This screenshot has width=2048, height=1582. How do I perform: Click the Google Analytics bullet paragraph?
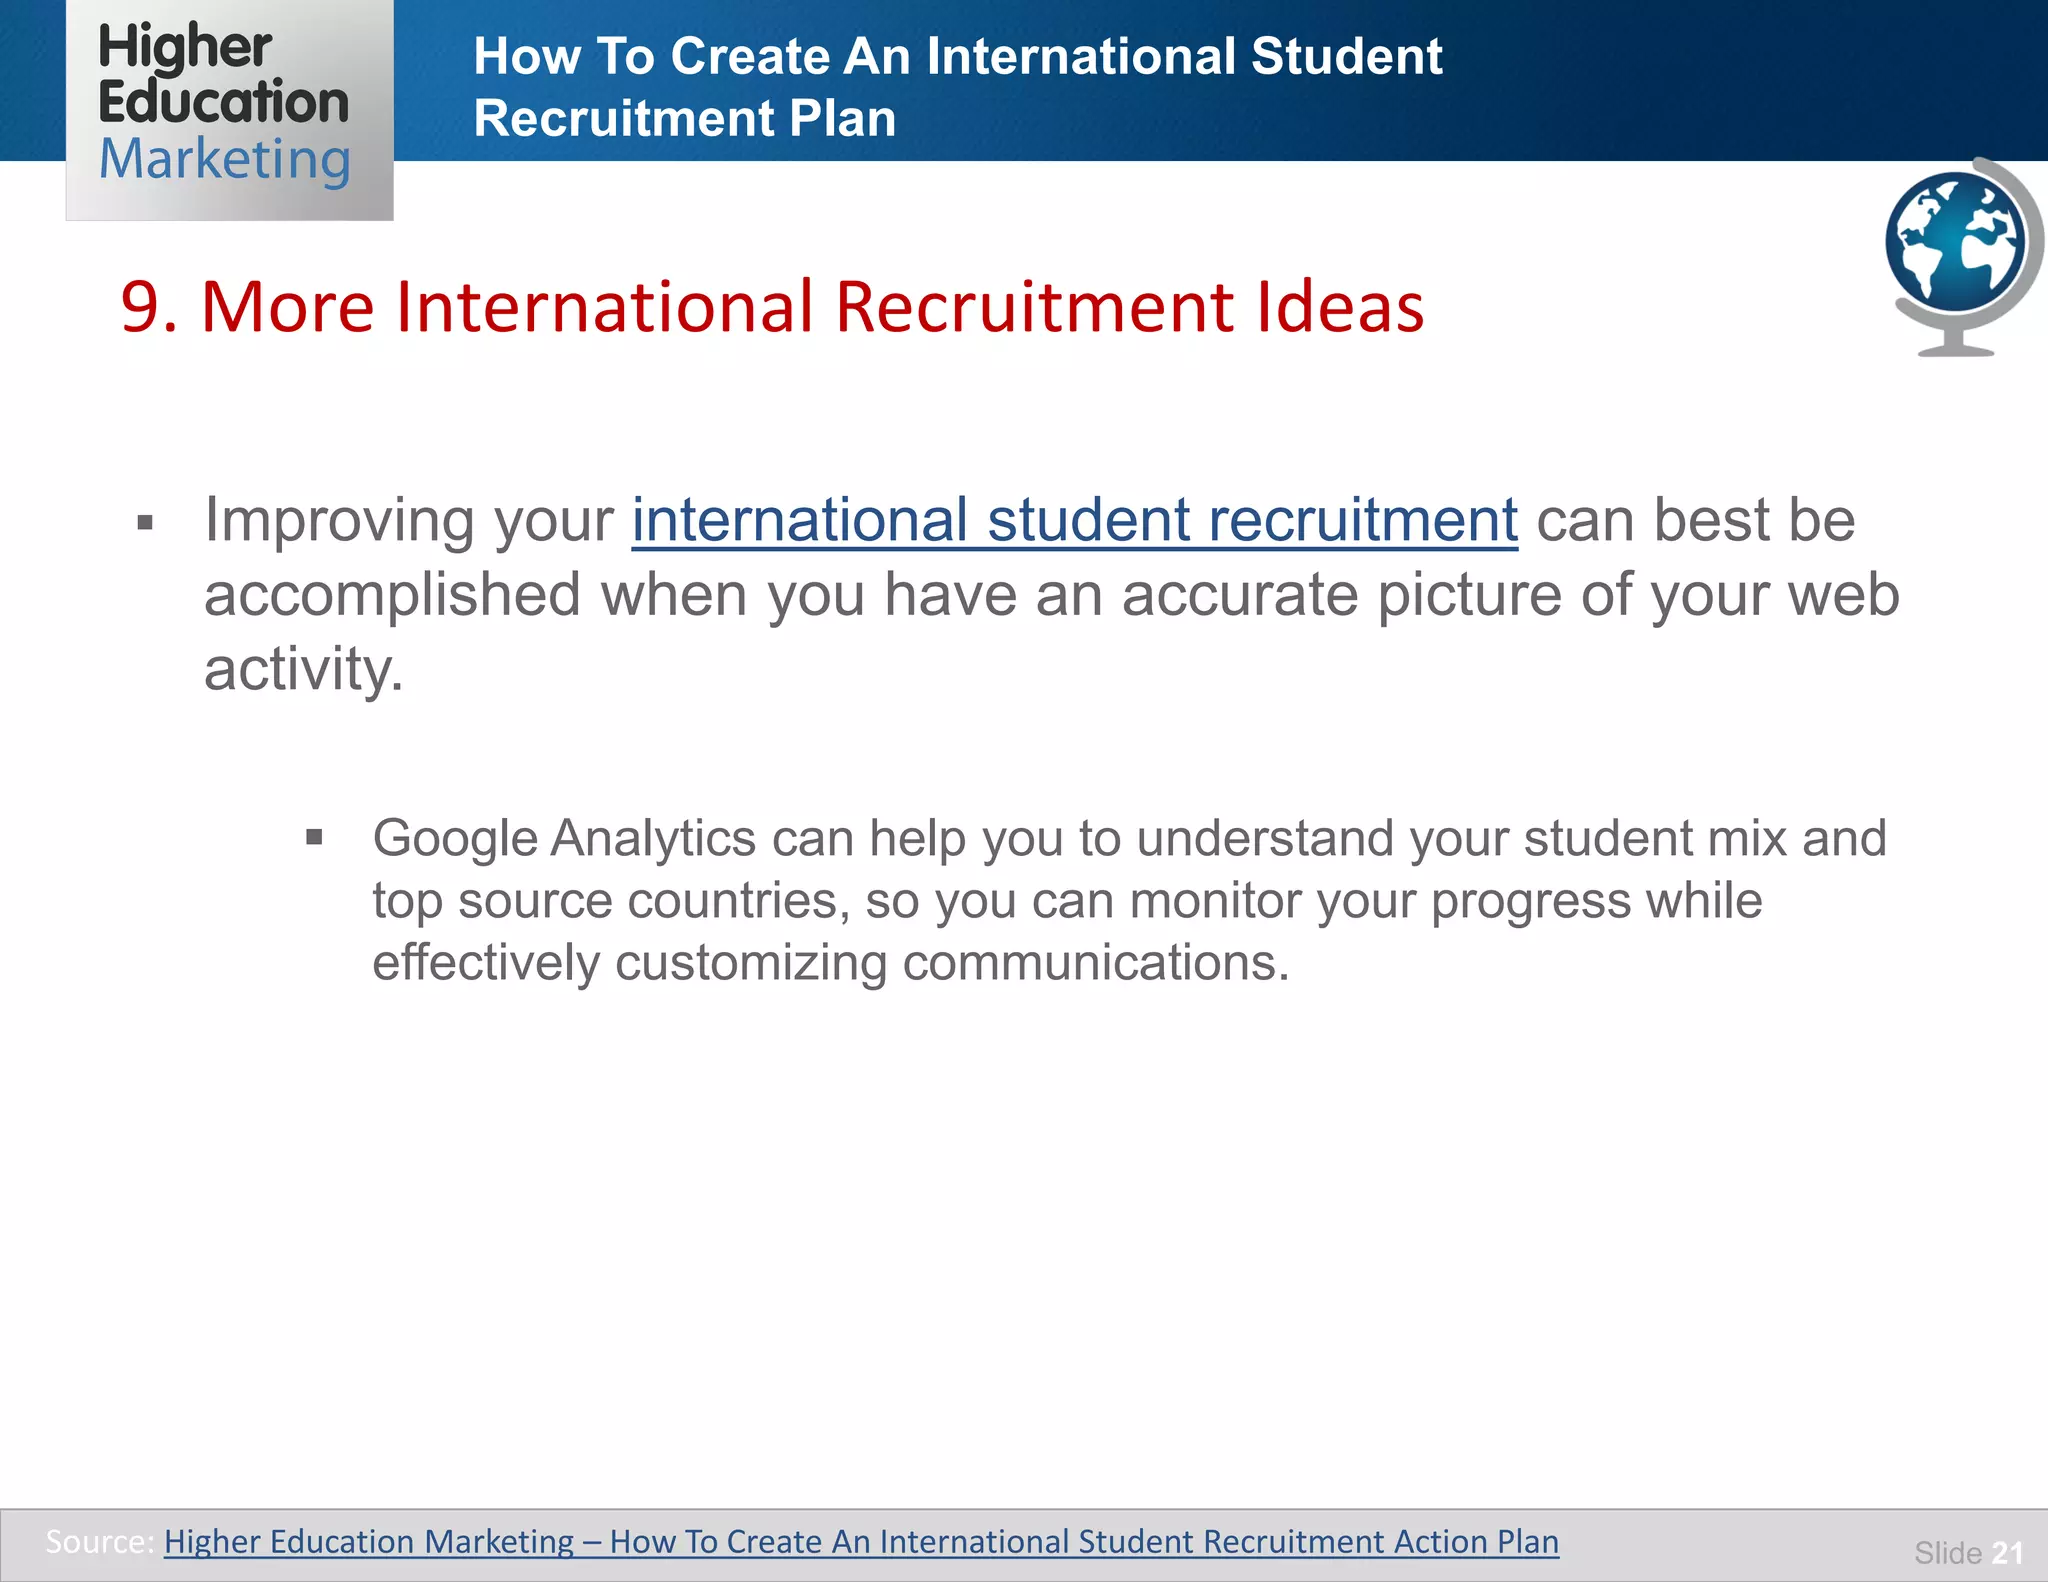click(x=1129, y=900)
